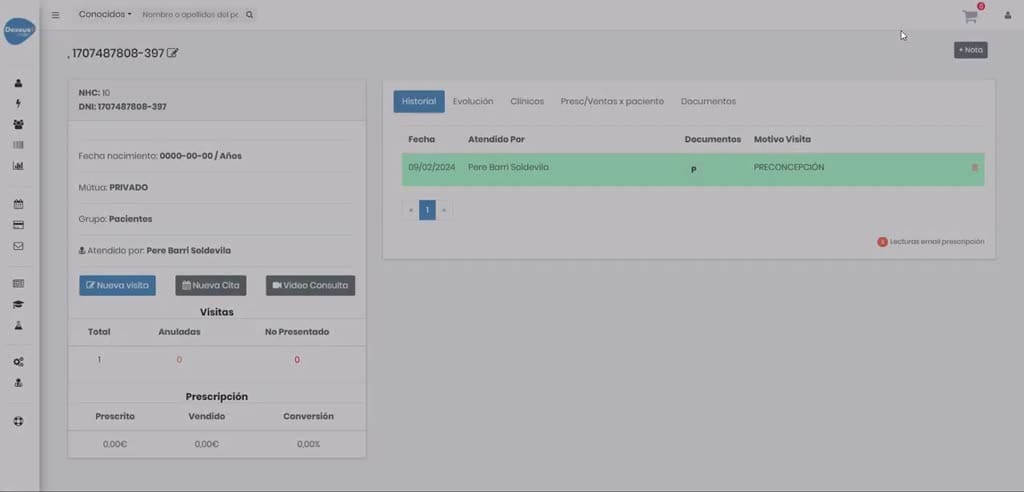Switch to the Evolución tab
The height and width of the screenshot is (492, 1024).
coord(473,101)
